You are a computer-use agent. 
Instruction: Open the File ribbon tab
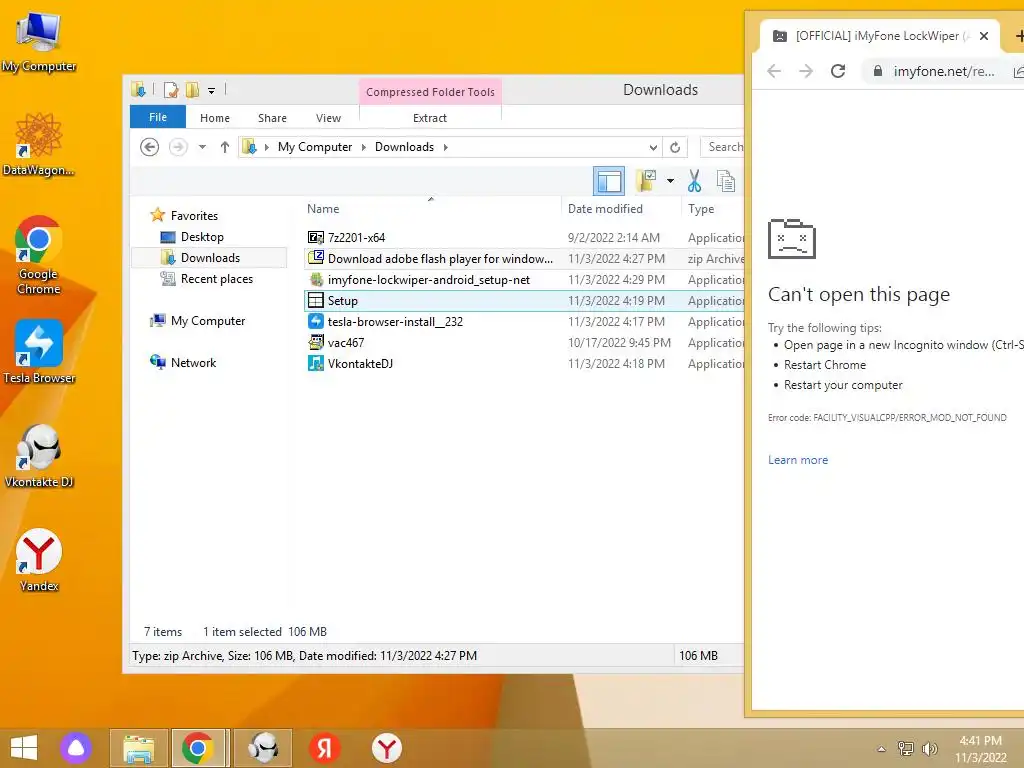[158, 117]
